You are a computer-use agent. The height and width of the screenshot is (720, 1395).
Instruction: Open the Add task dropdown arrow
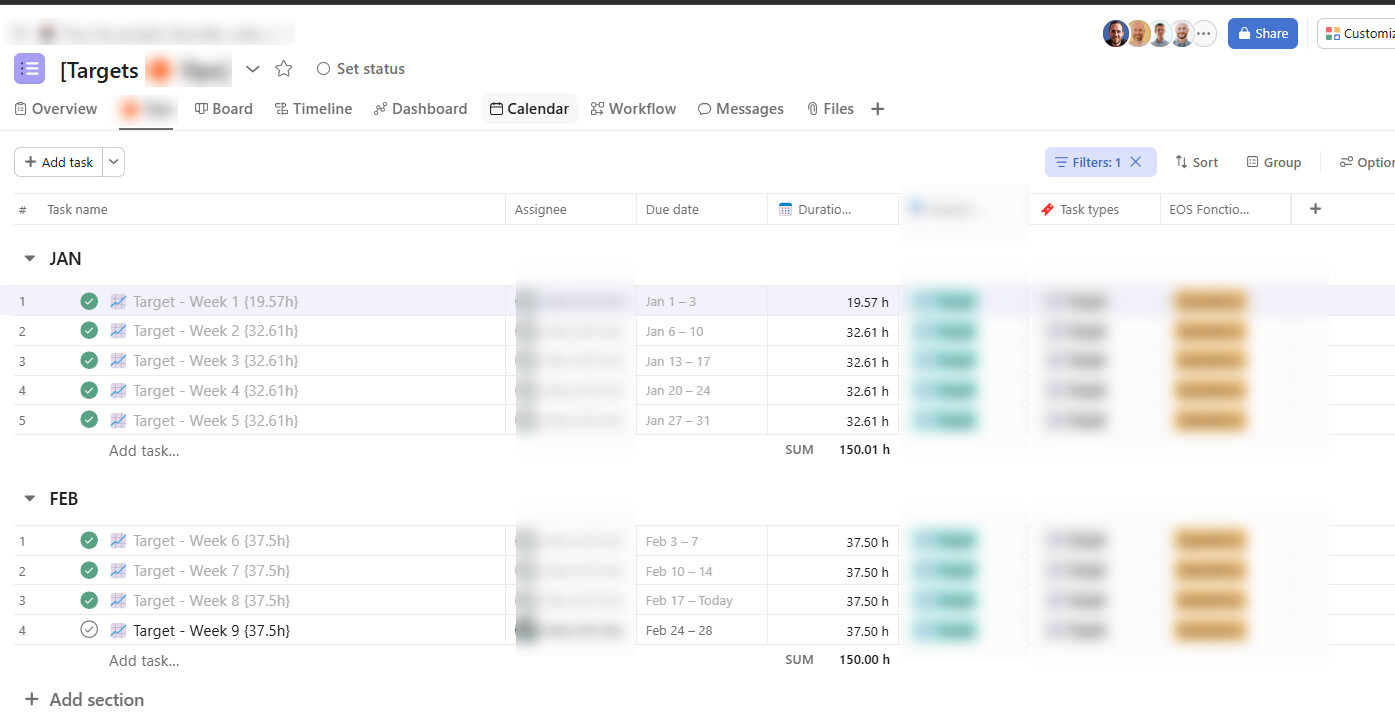point(113,161)
